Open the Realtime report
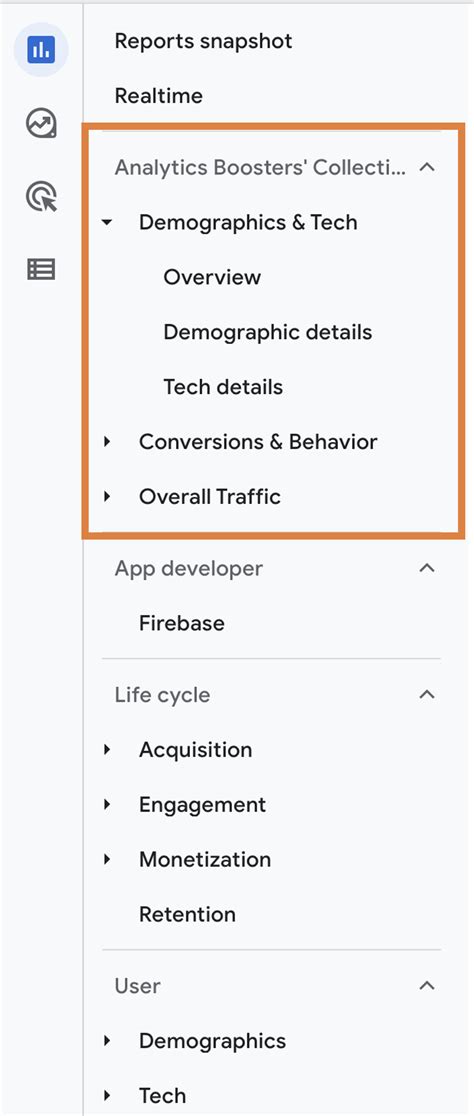Viewport: 474px width, 1116px height. pos(159,96)
